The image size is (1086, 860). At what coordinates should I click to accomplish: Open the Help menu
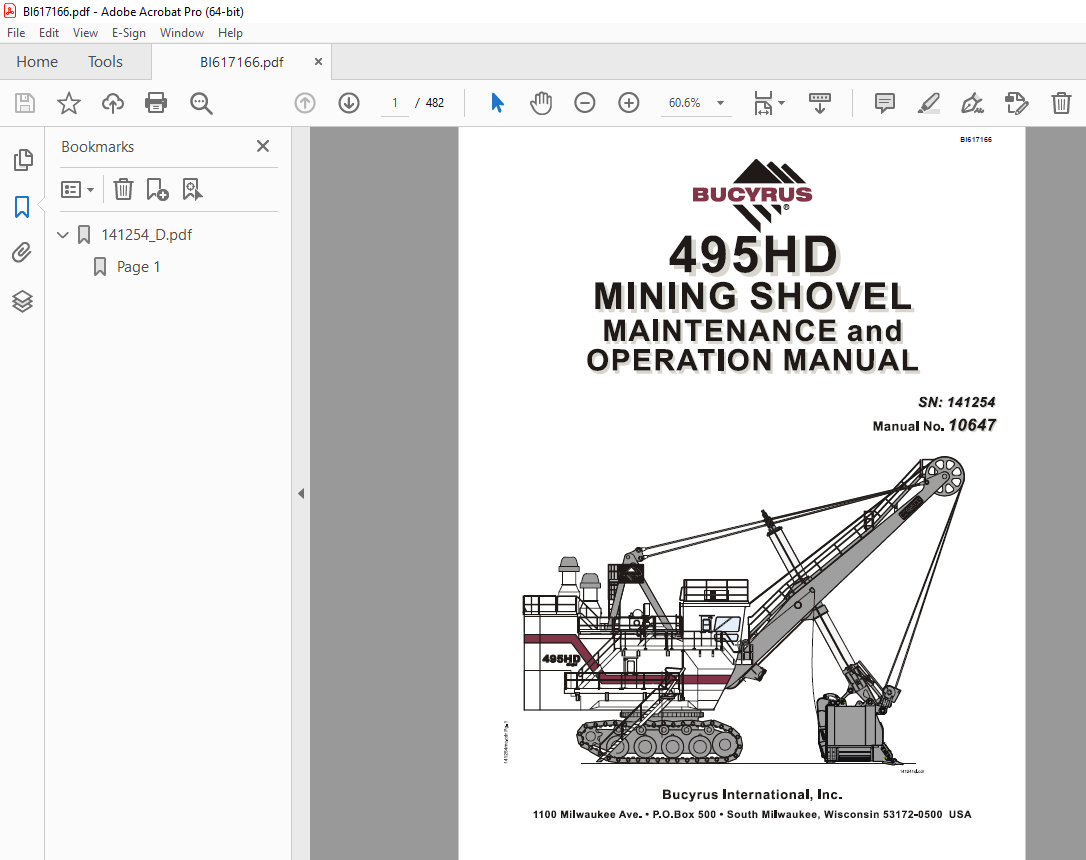tap(230, 33)
